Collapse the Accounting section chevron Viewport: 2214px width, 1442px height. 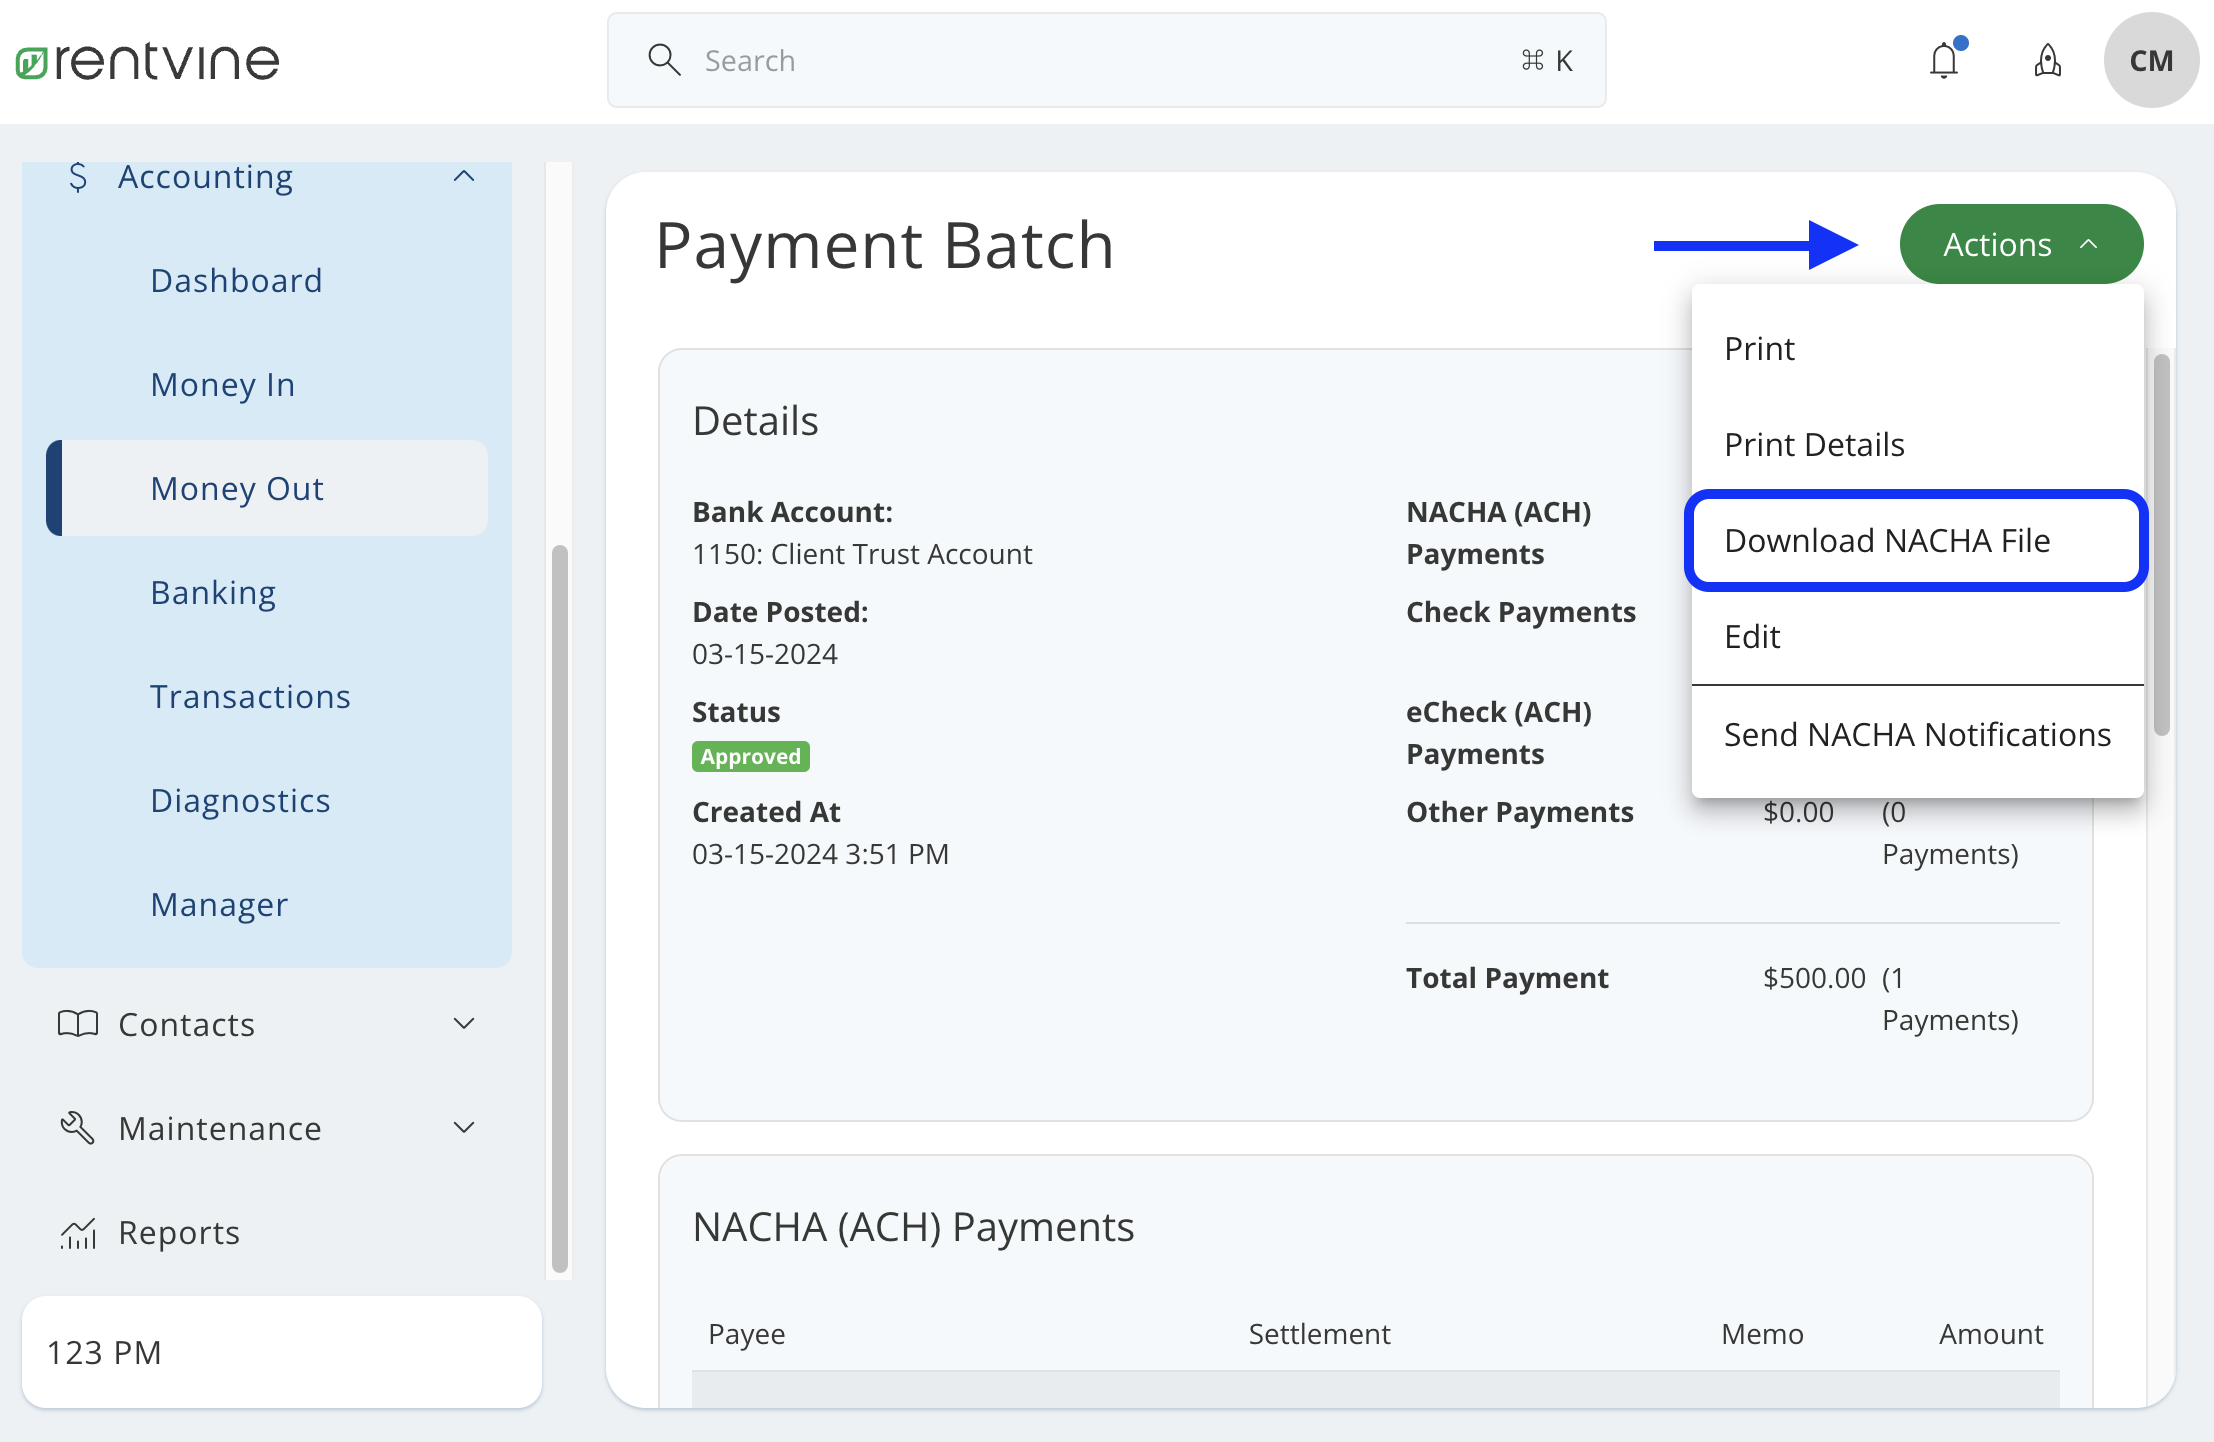point(463,176)
